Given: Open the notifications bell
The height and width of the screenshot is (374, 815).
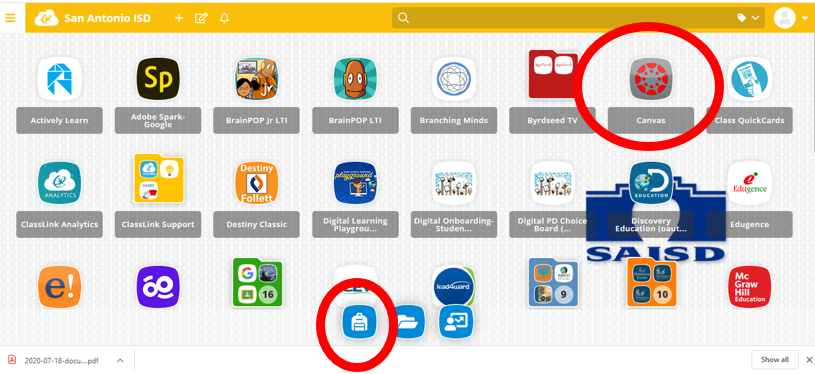Looking at the screenshot, I should point(224,18).
